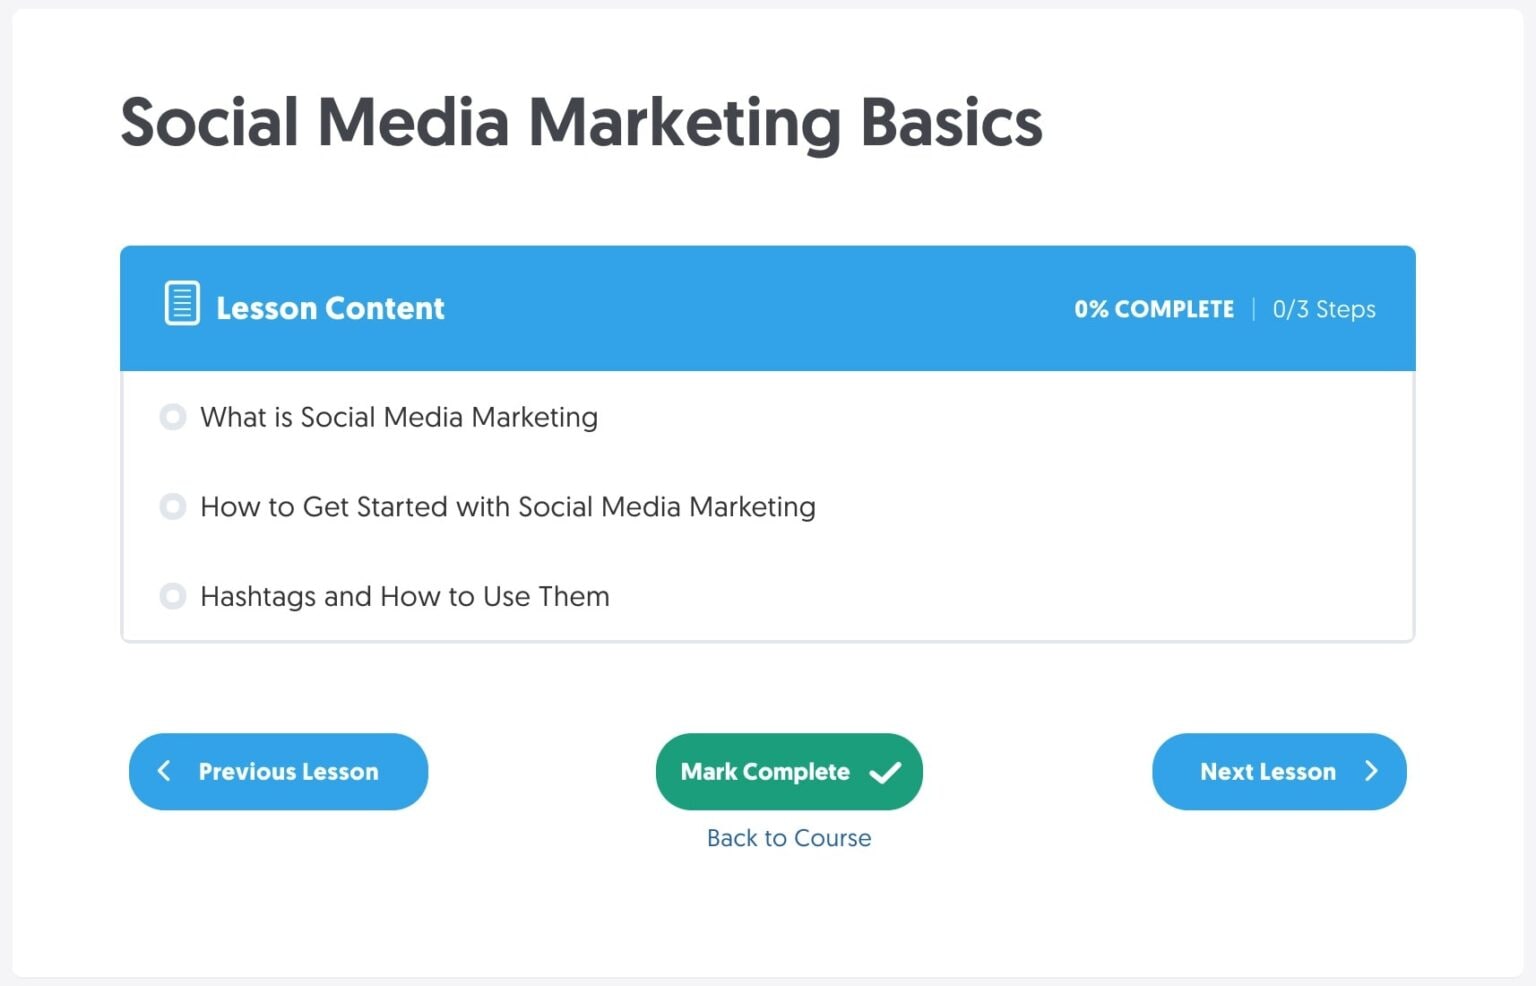
Task: Click the status circle beside What is Social Media Marketing
Action: click(x=173, y=417)
